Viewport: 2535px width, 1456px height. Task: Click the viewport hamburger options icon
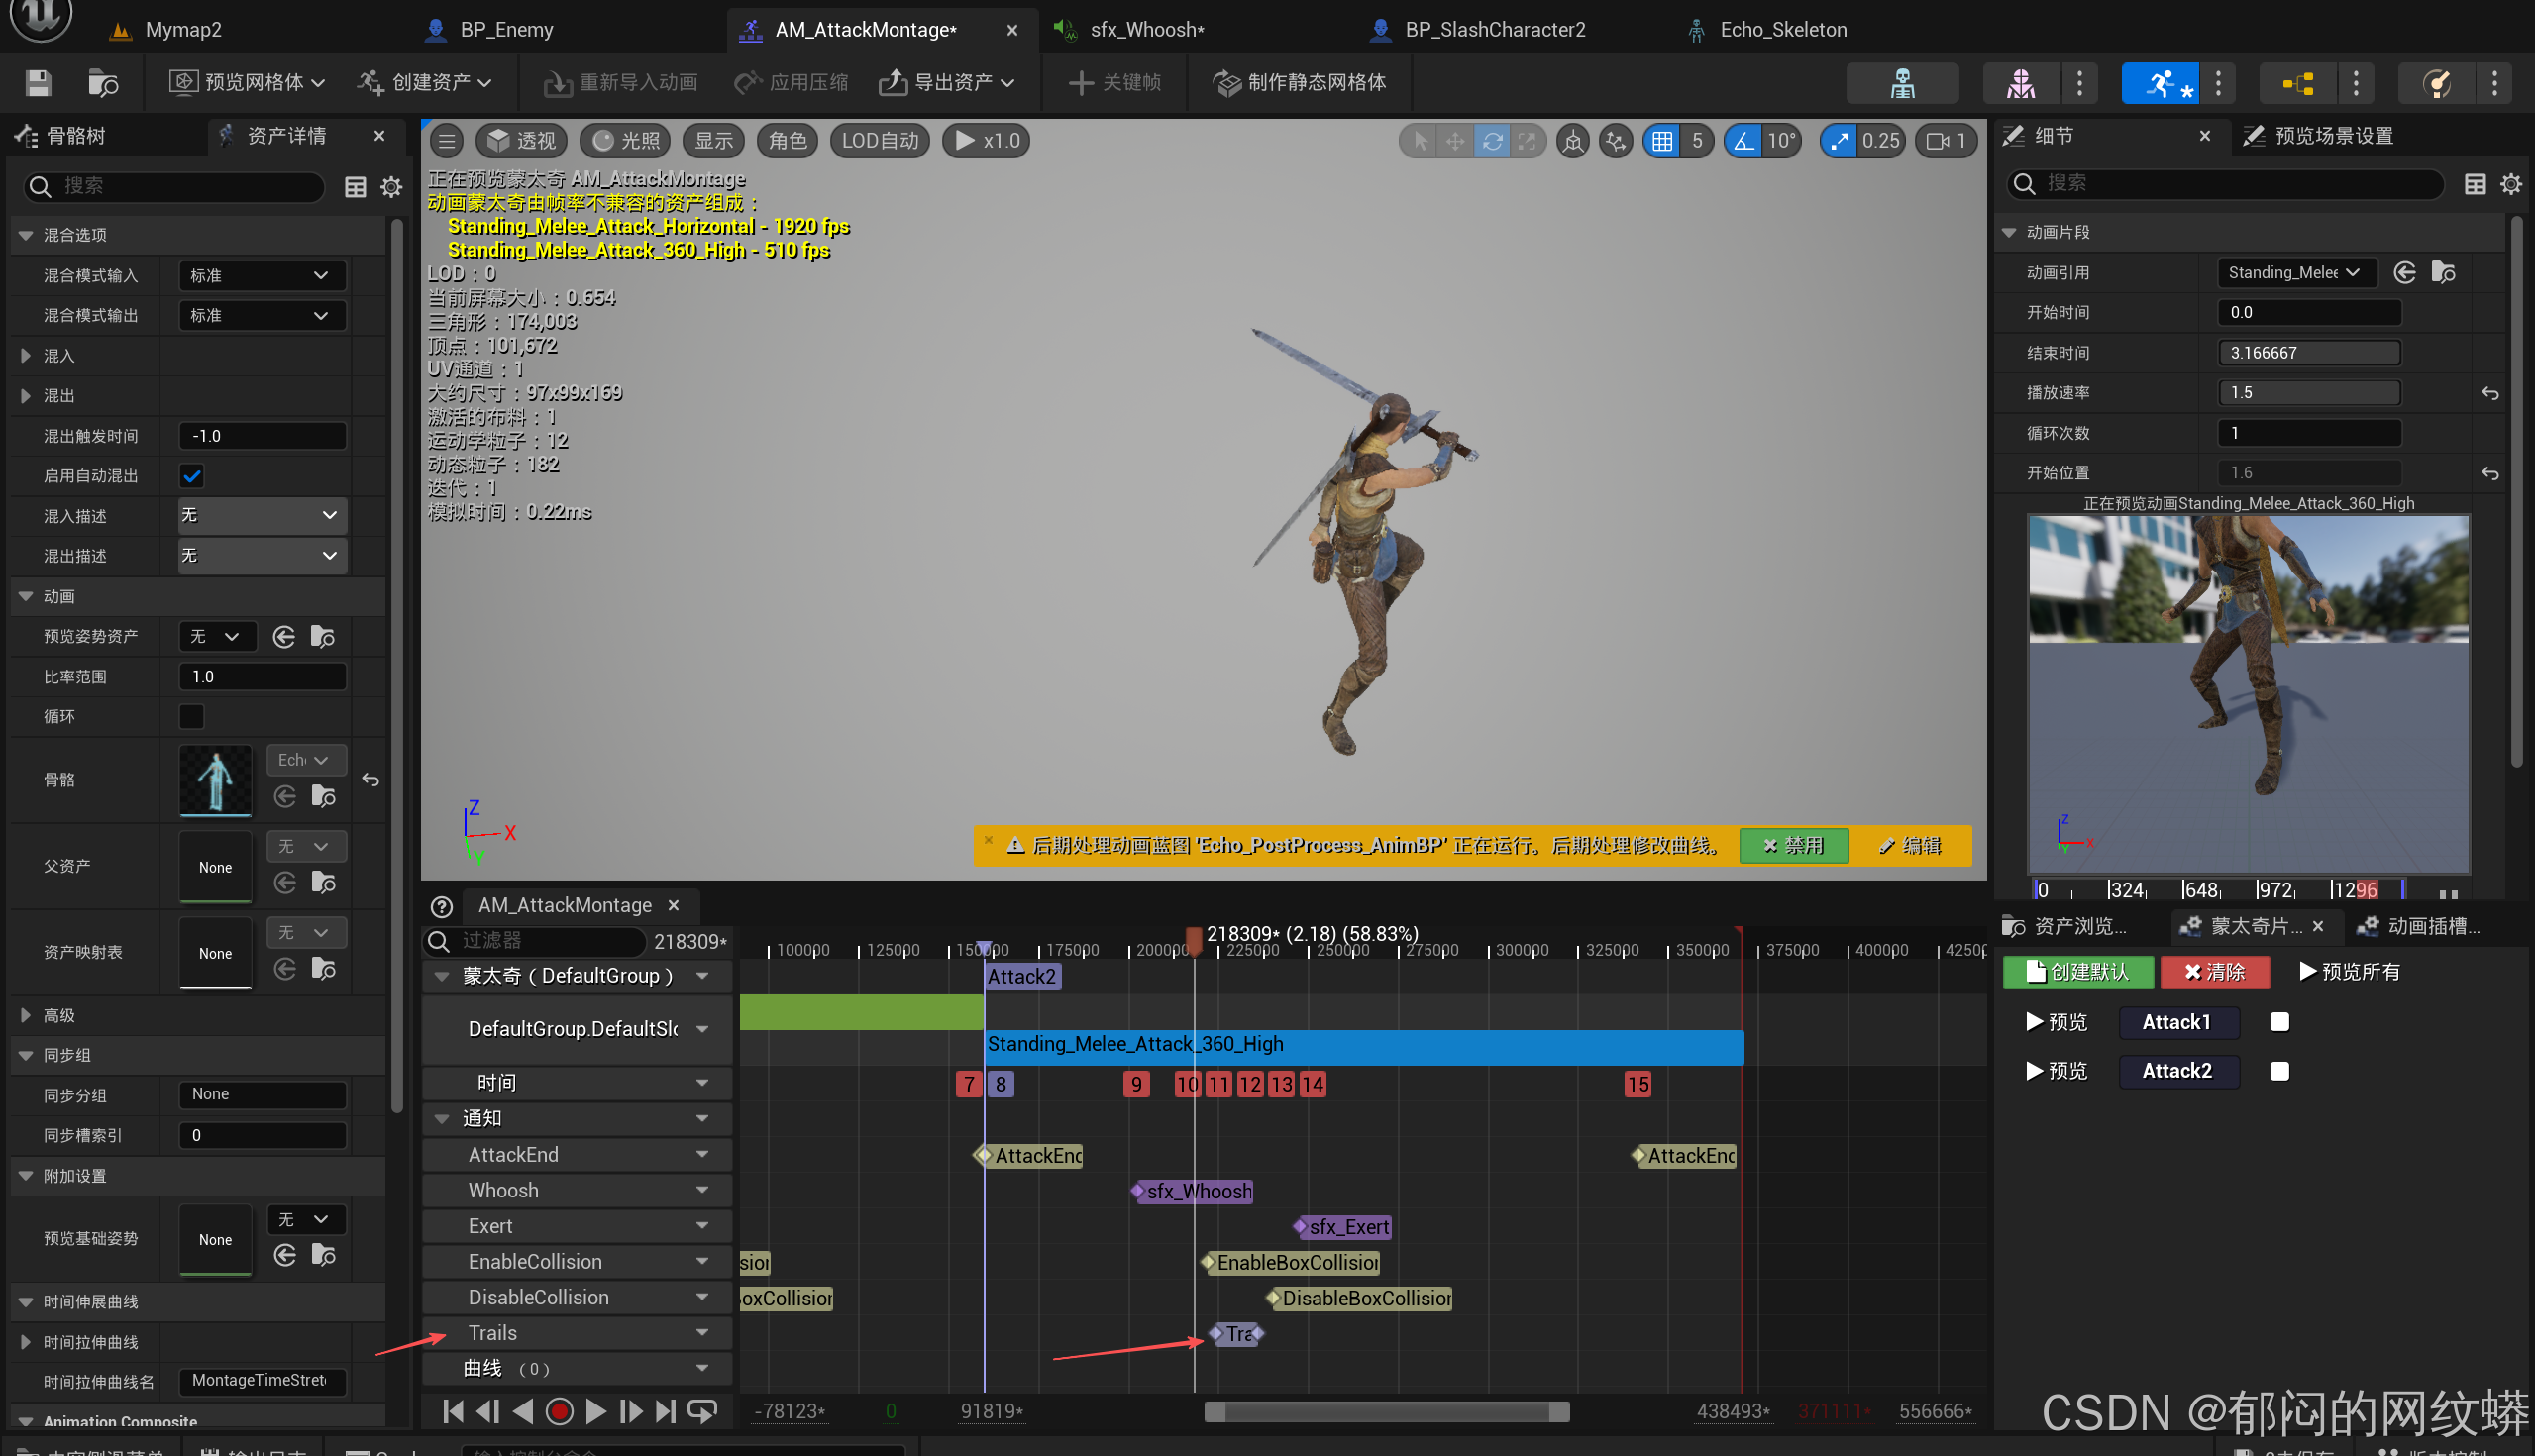(447, 141)
